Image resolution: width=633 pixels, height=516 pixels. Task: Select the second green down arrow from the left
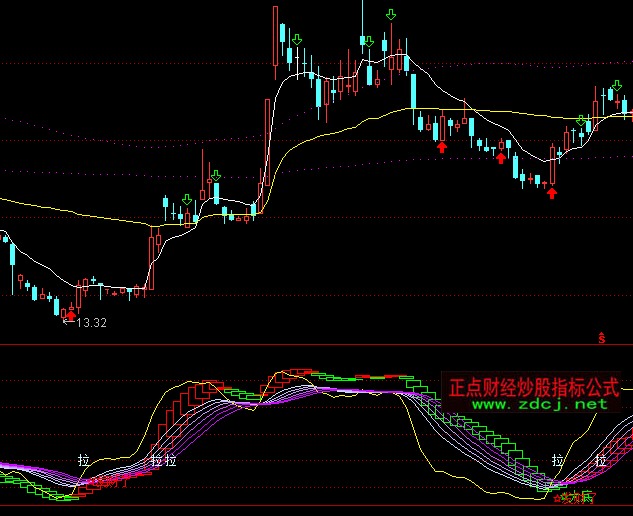[x=215, y=176]
